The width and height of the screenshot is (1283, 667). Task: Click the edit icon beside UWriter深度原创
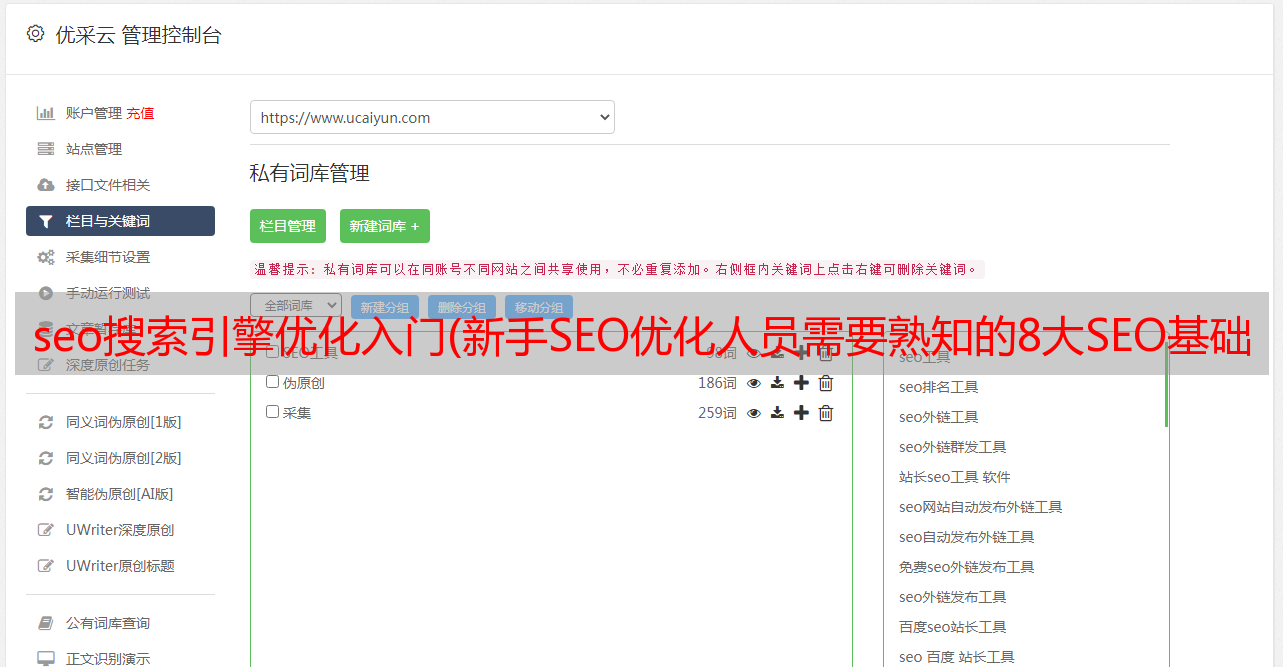point(46,530)
